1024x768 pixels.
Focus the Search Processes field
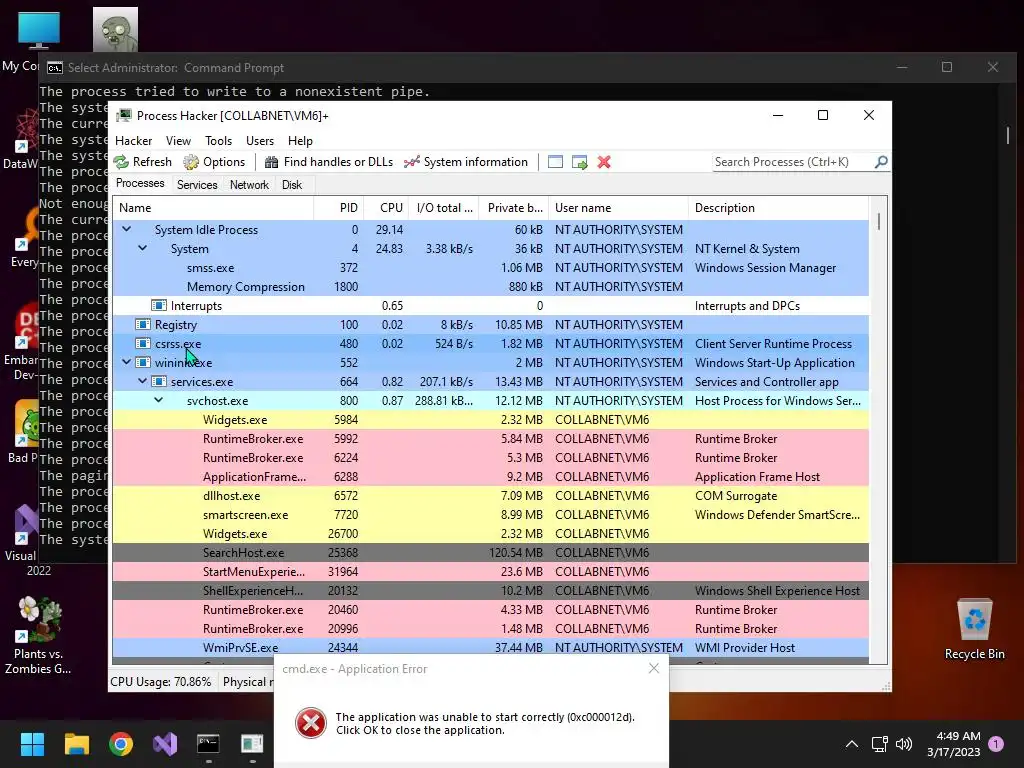point(793,162)
